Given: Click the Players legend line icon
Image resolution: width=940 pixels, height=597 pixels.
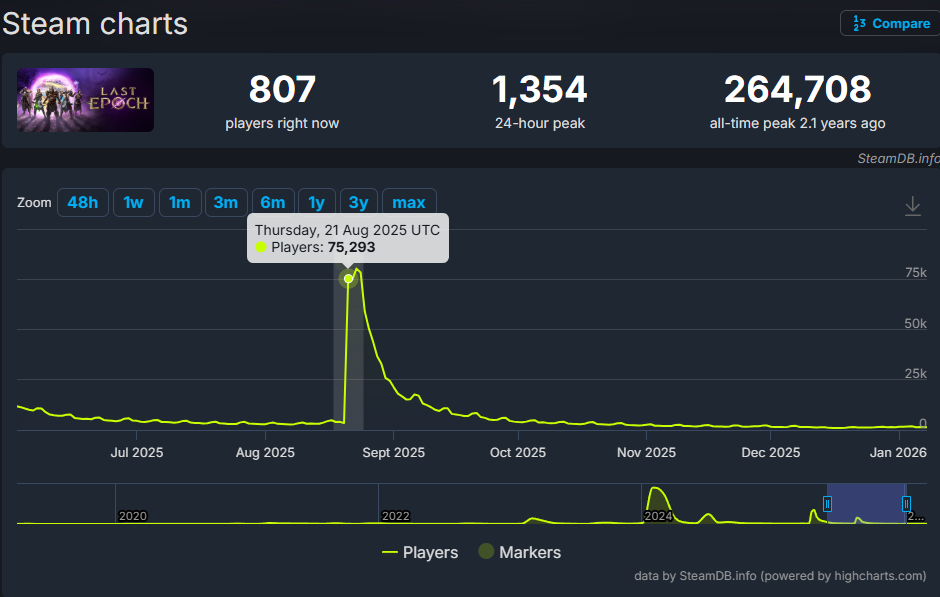Looking at the screenshot, I should [390, 552].
